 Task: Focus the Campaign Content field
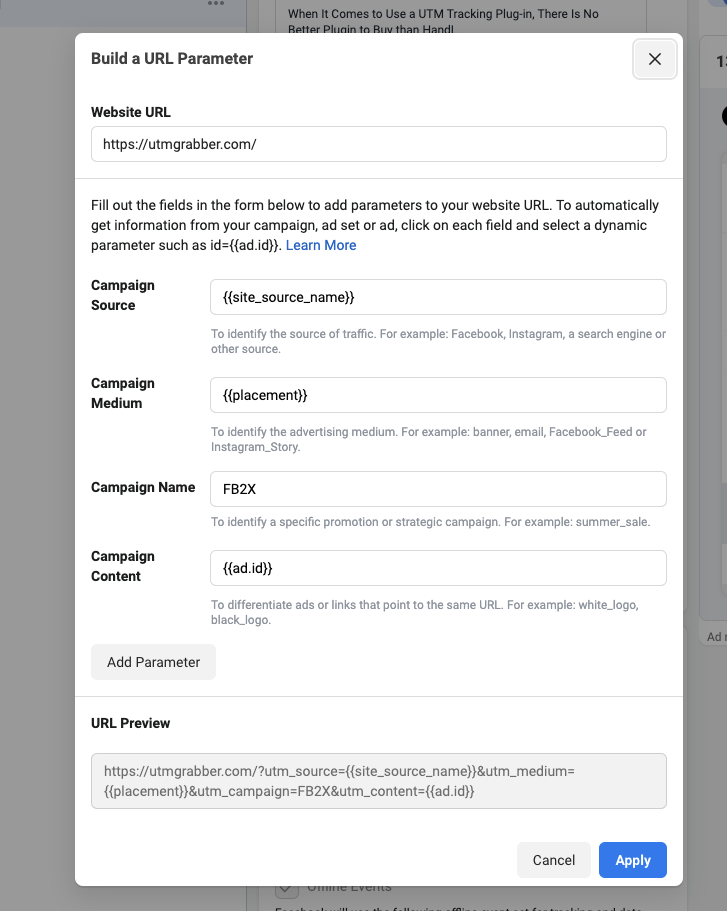coord(438,568)
